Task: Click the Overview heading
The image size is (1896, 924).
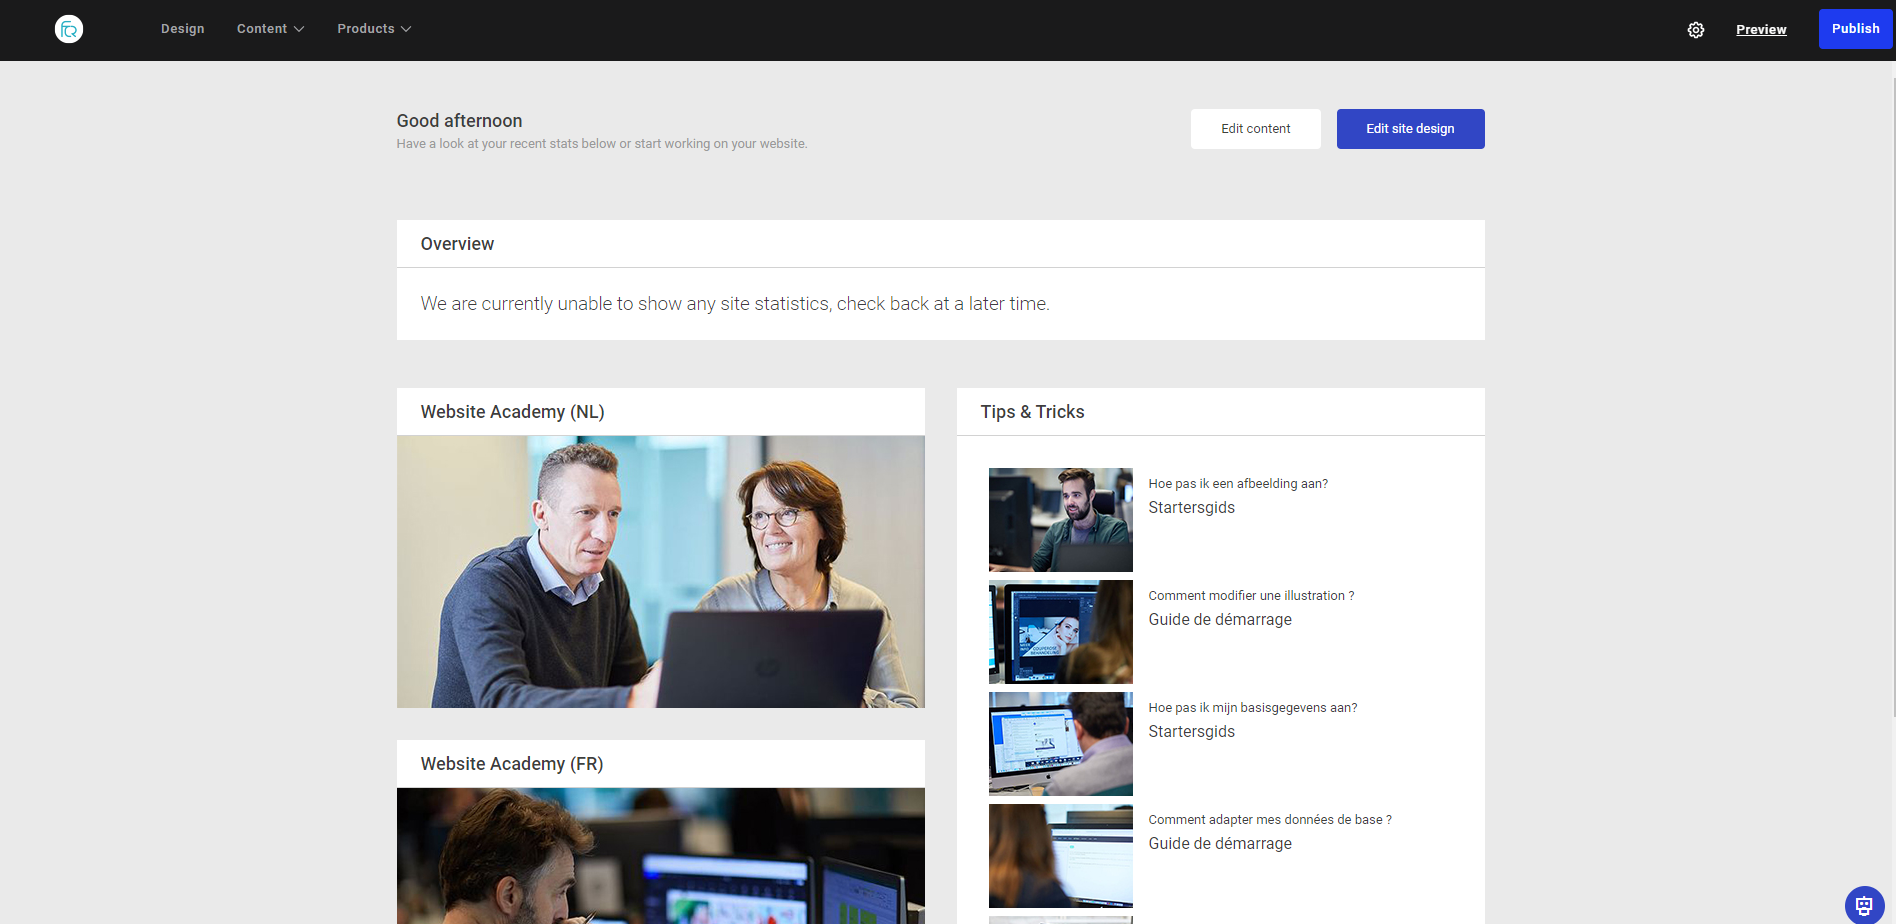Action: [x=457, y=244]
